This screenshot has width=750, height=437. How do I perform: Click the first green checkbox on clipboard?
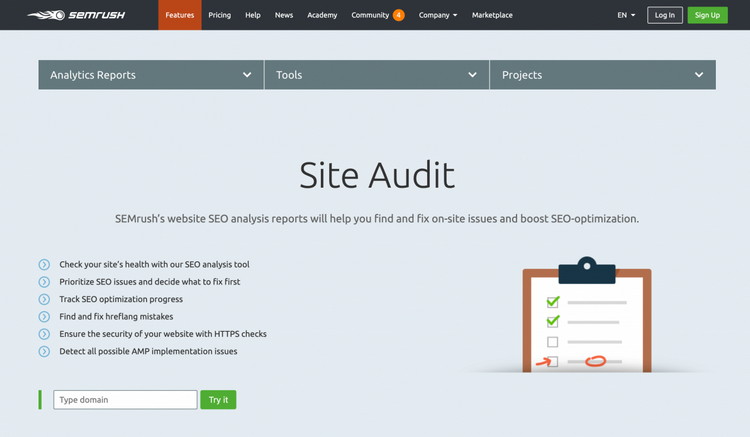551,301
